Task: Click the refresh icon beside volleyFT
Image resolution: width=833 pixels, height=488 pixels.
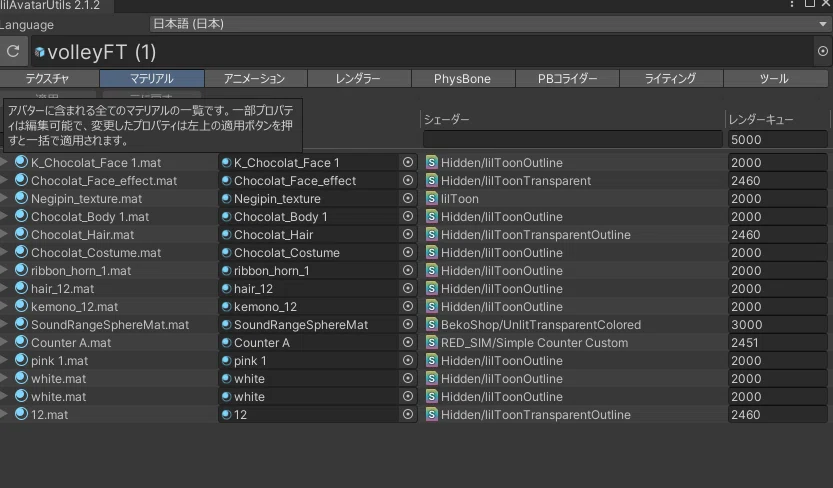Action: pyautogui.click(x=13, y=52)
